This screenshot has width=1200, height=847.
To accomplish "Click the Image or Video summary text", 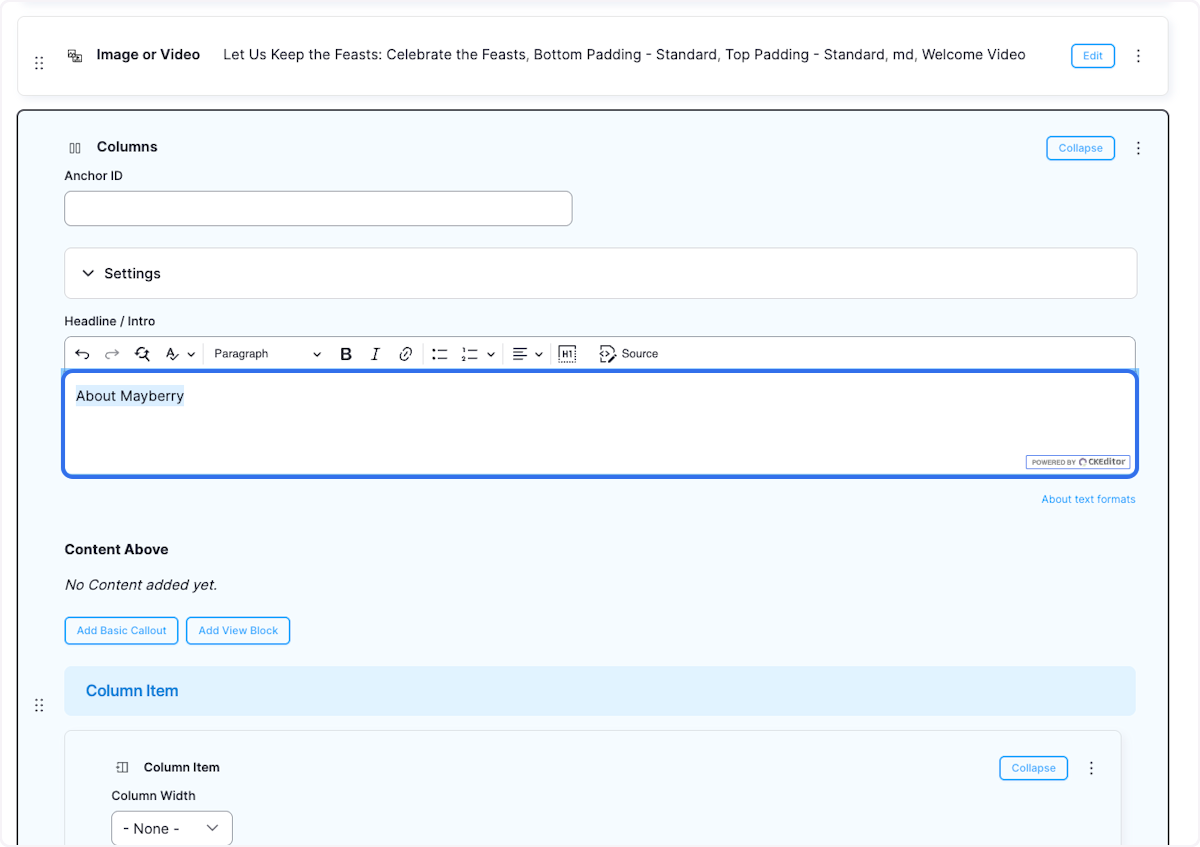I will pyautogui.click(x=624, y=55).
